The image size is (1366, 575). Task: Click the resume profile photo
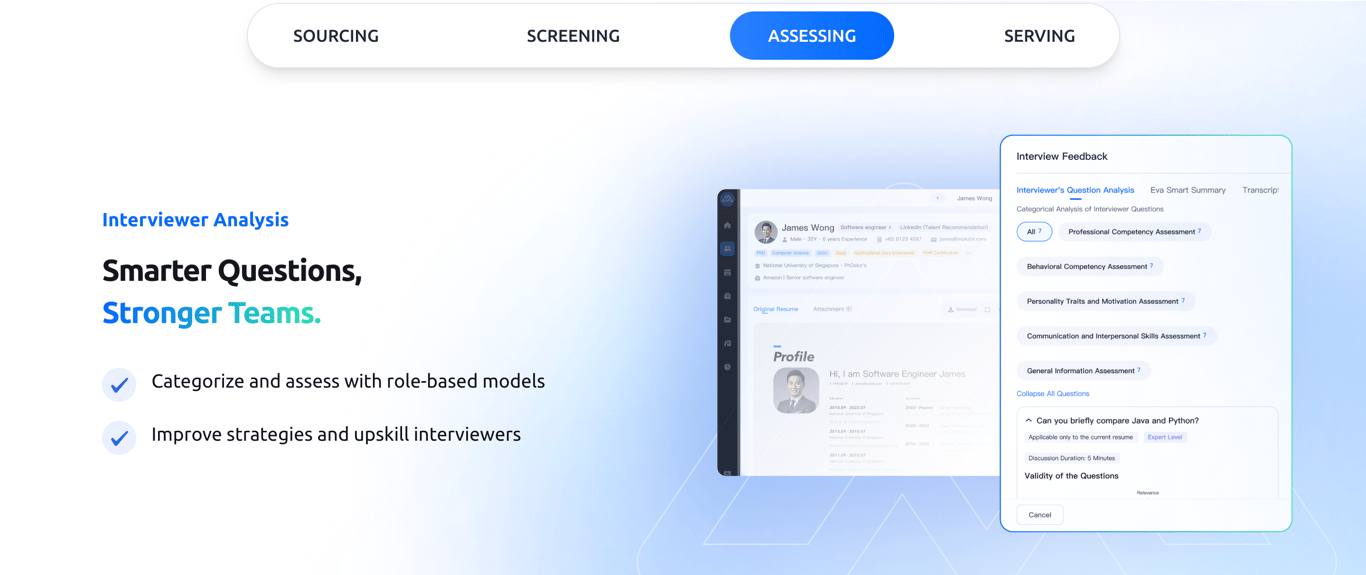(796, 391)
